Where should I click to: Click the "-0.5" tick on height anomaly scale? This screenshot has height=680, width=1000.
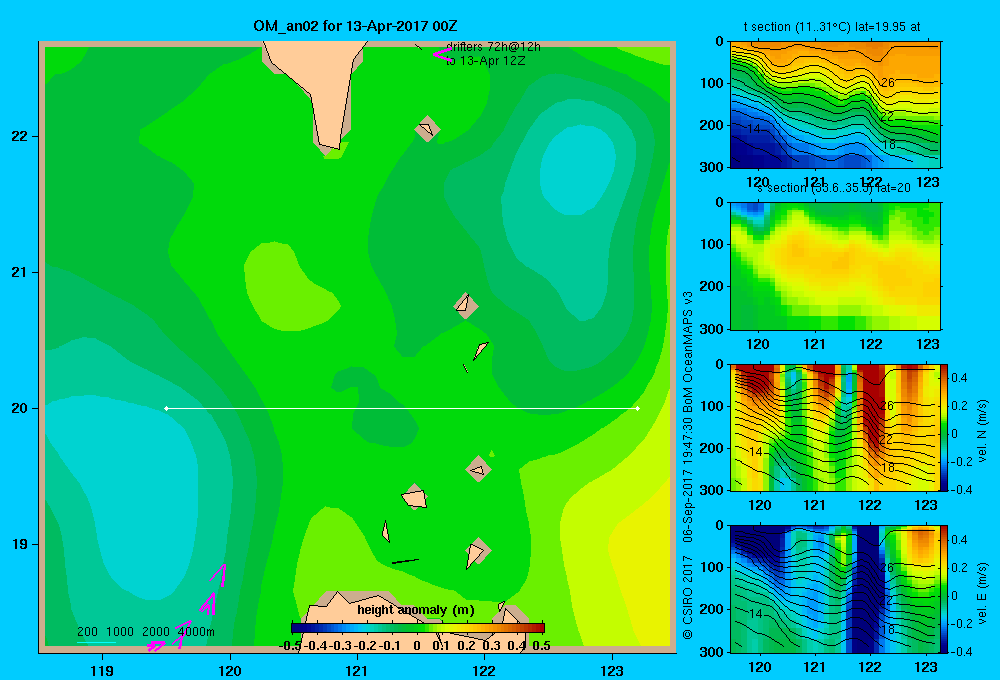tap(290, 646)
